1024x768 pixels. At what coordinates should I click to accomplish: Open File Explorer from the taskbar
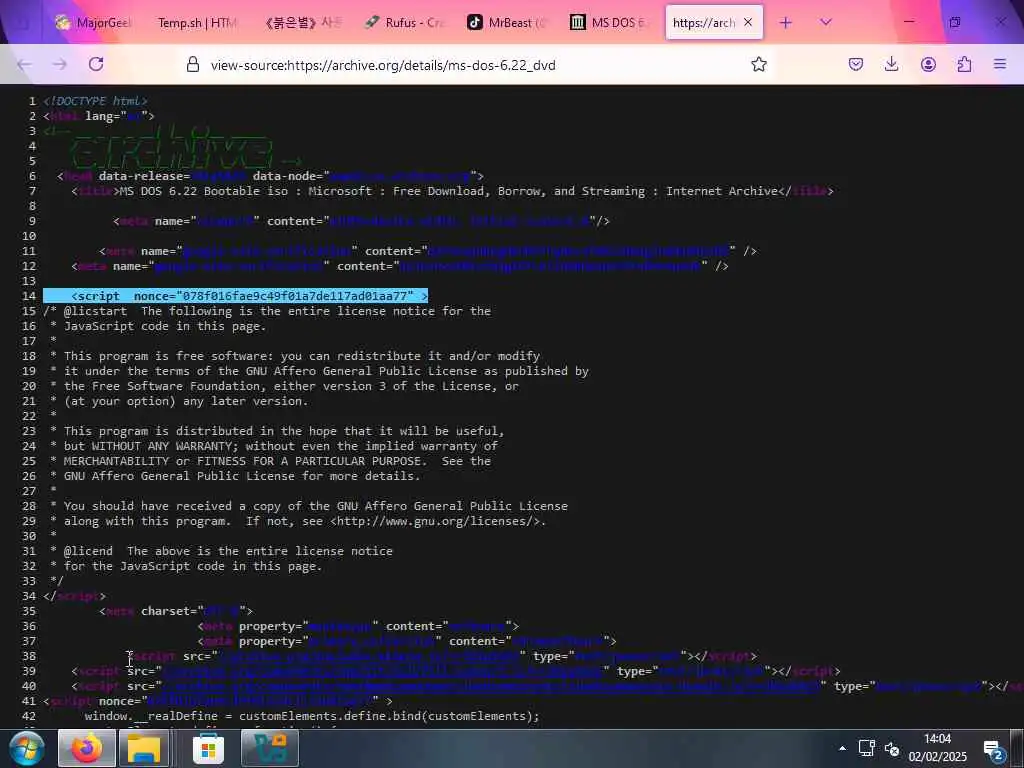[144, 748]
